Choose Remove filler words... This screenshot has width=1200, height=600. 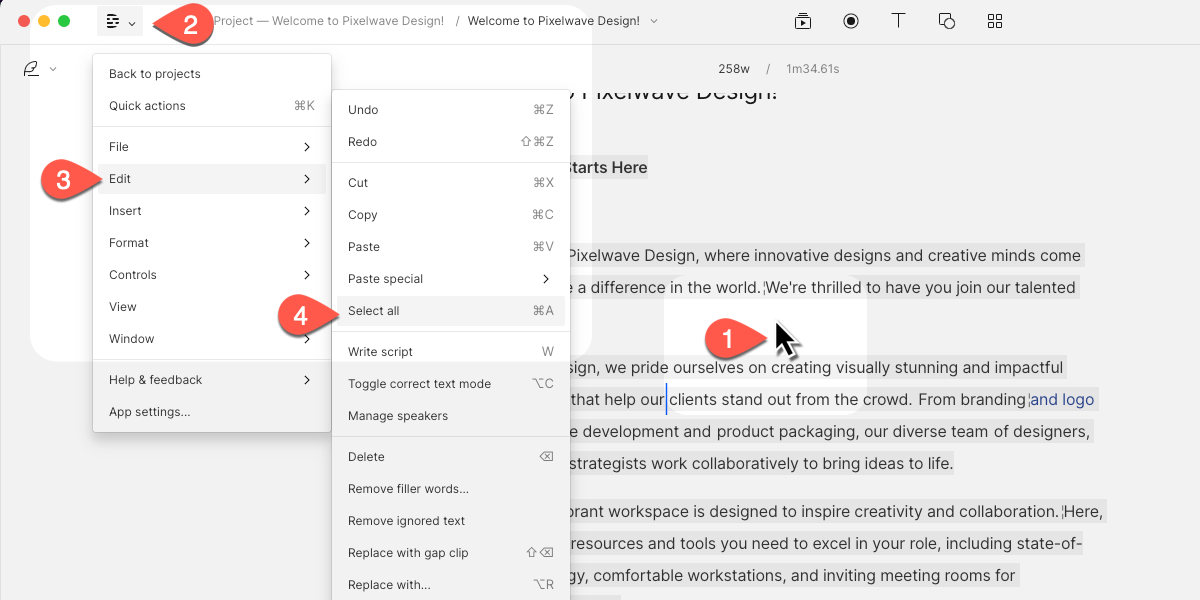coord(451,489)
